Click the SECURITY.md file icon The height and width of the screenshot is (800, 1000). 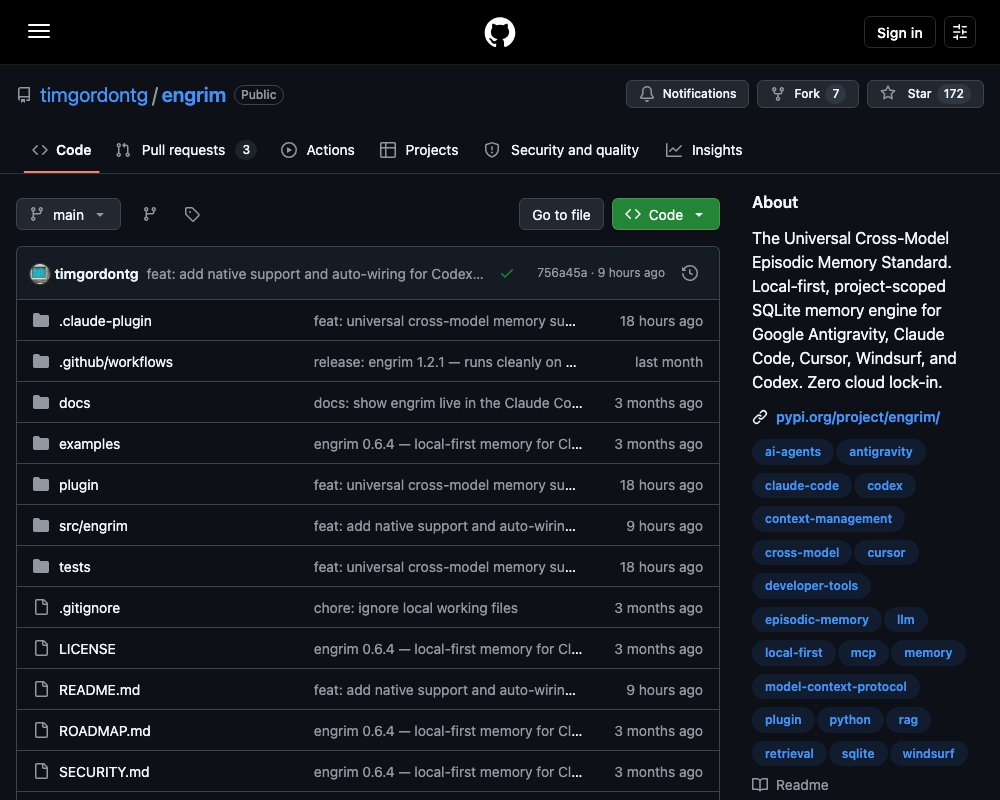click(x=41, y=771)
